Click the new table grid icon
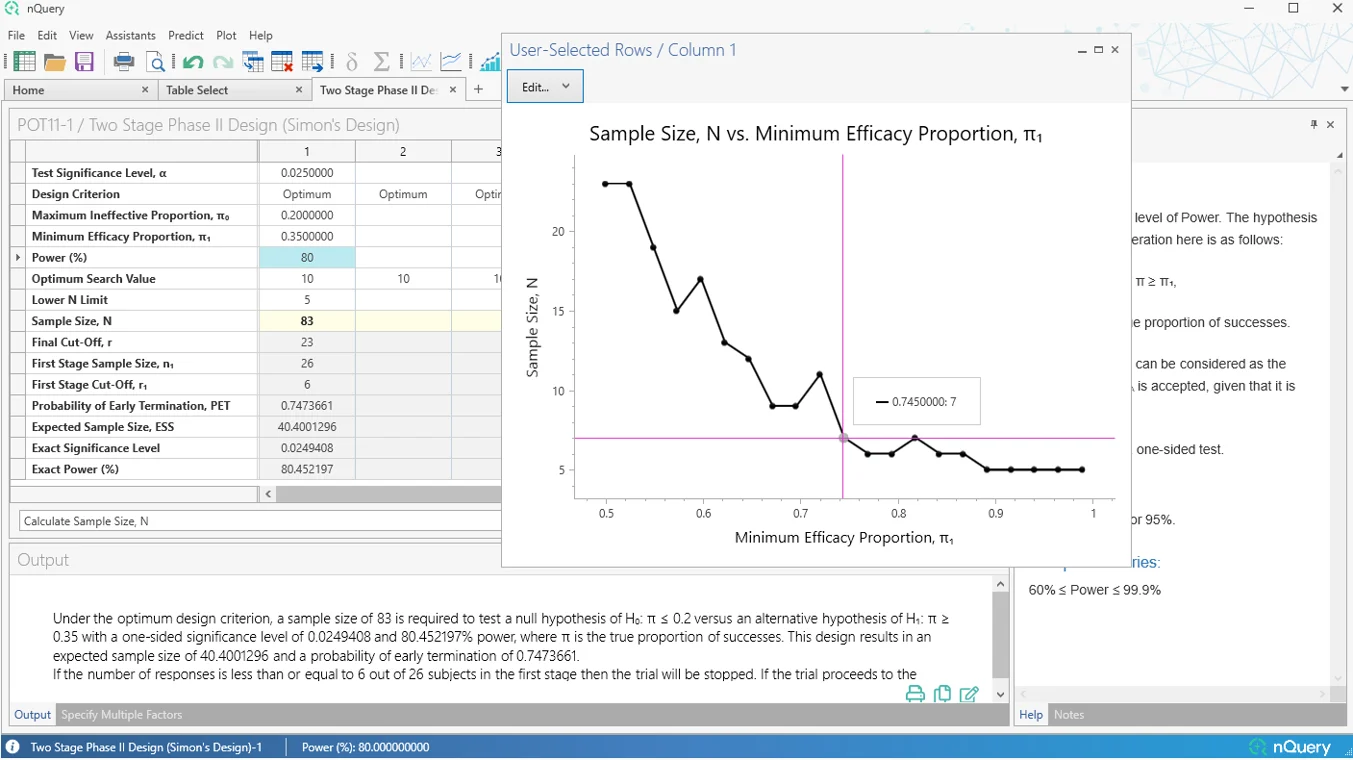 (25, 62)
